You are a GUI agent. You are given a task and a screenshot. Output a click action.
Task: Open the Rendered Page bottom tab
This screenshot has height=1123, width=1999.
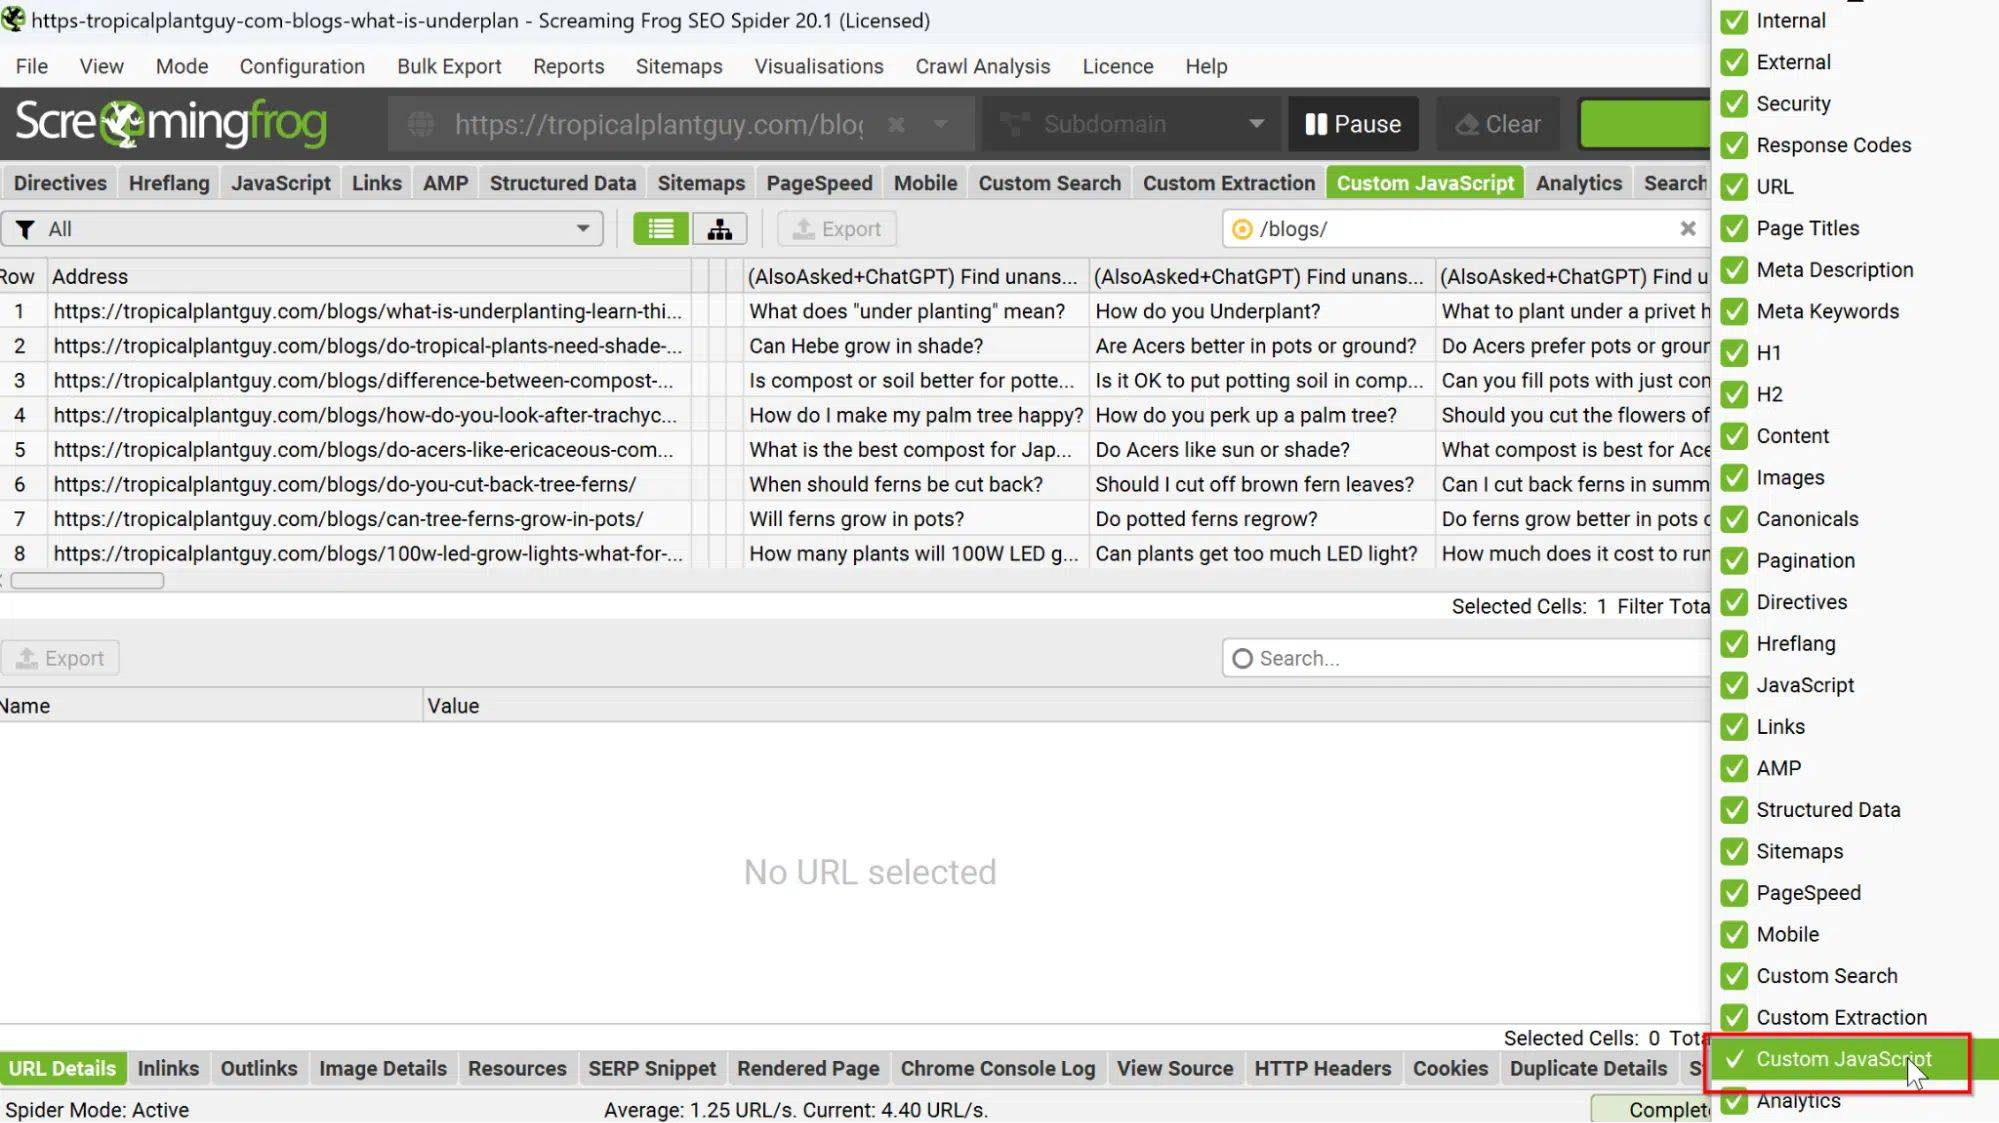pyautogui.click(x=808, y=1068)
